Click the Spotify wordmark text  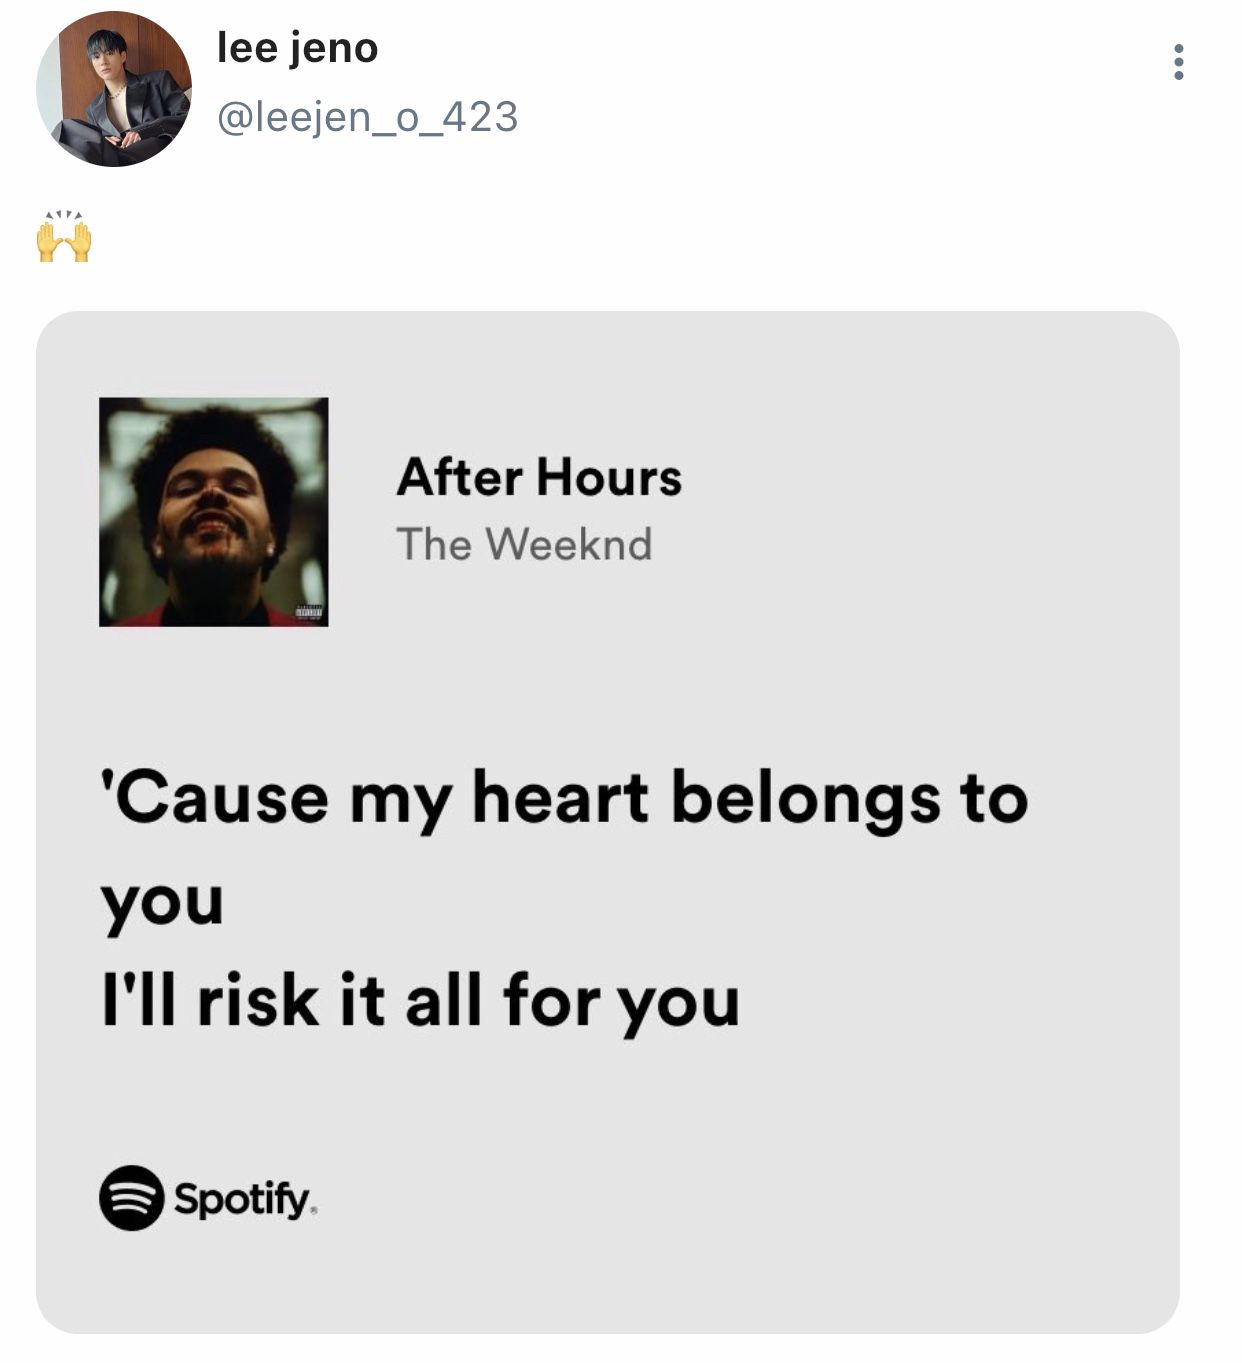click(x=243, y=1198)
